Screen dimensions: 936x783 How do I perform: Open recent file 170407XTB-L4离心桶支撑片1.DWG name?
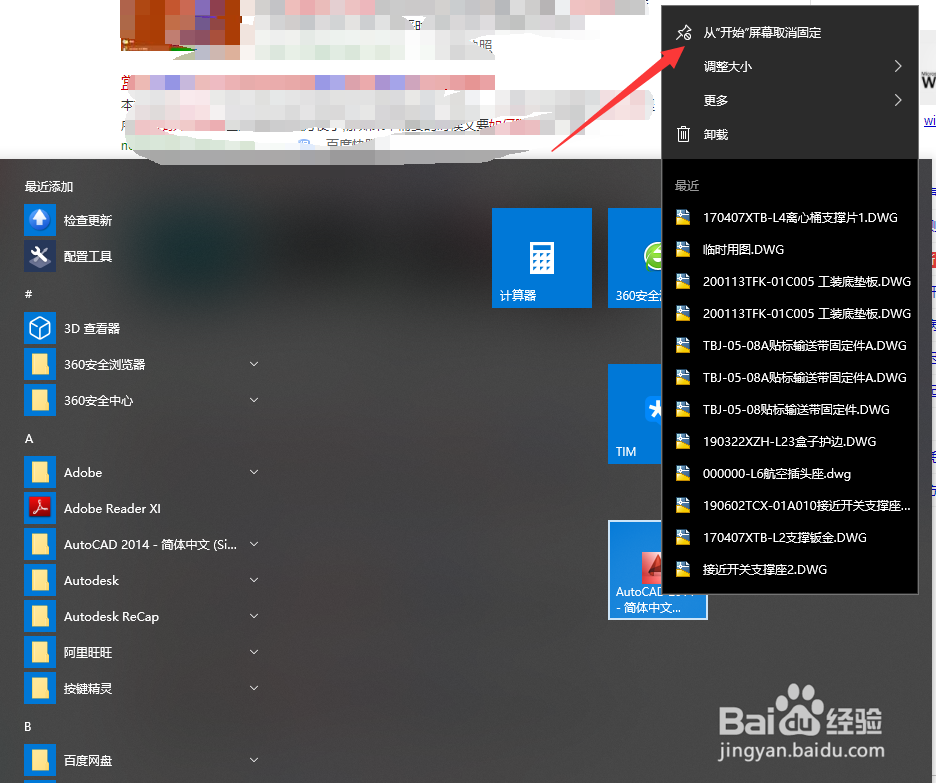800,217
